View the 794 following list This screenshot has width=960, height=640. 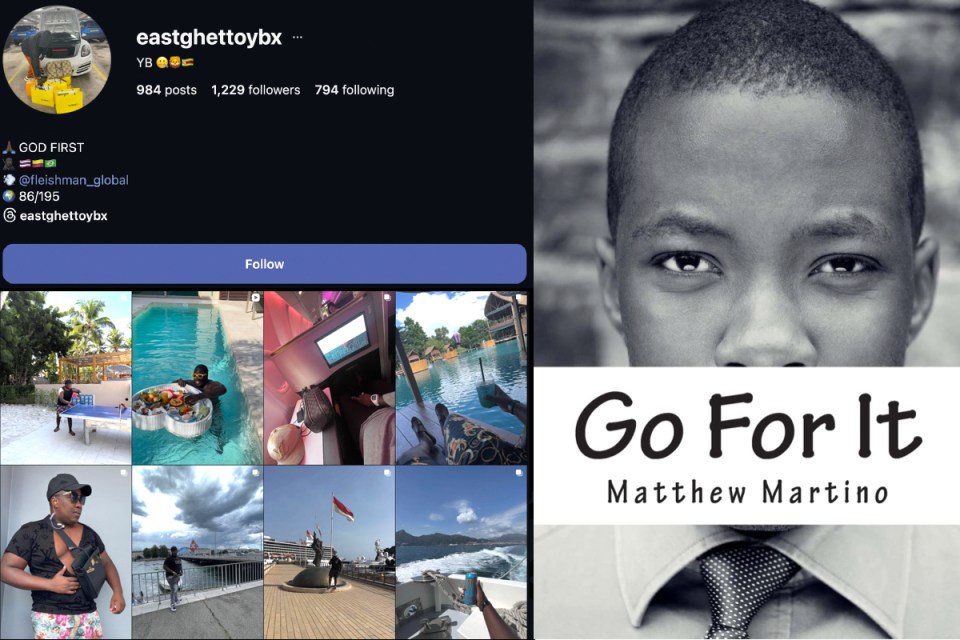[354, 90]
